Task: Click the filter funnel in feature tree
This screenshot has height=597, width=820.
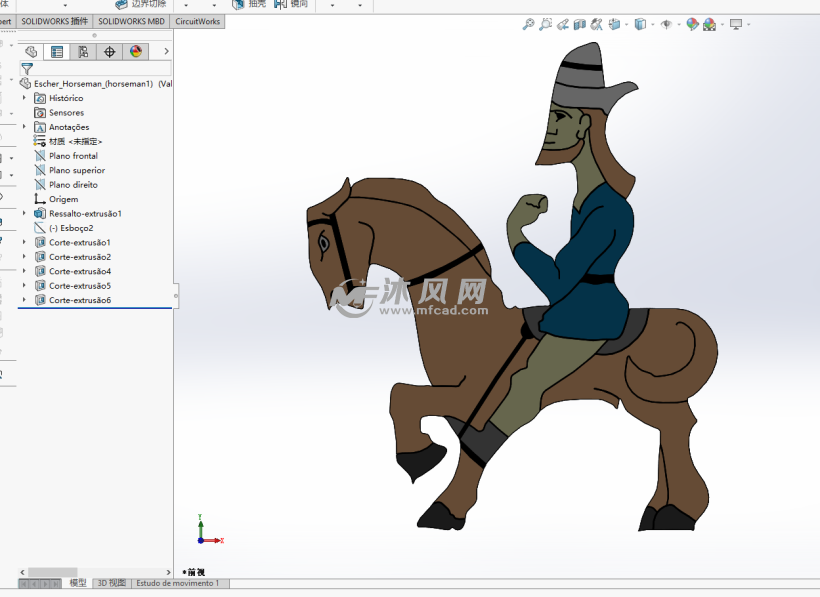Action: (x=27, y=69)
